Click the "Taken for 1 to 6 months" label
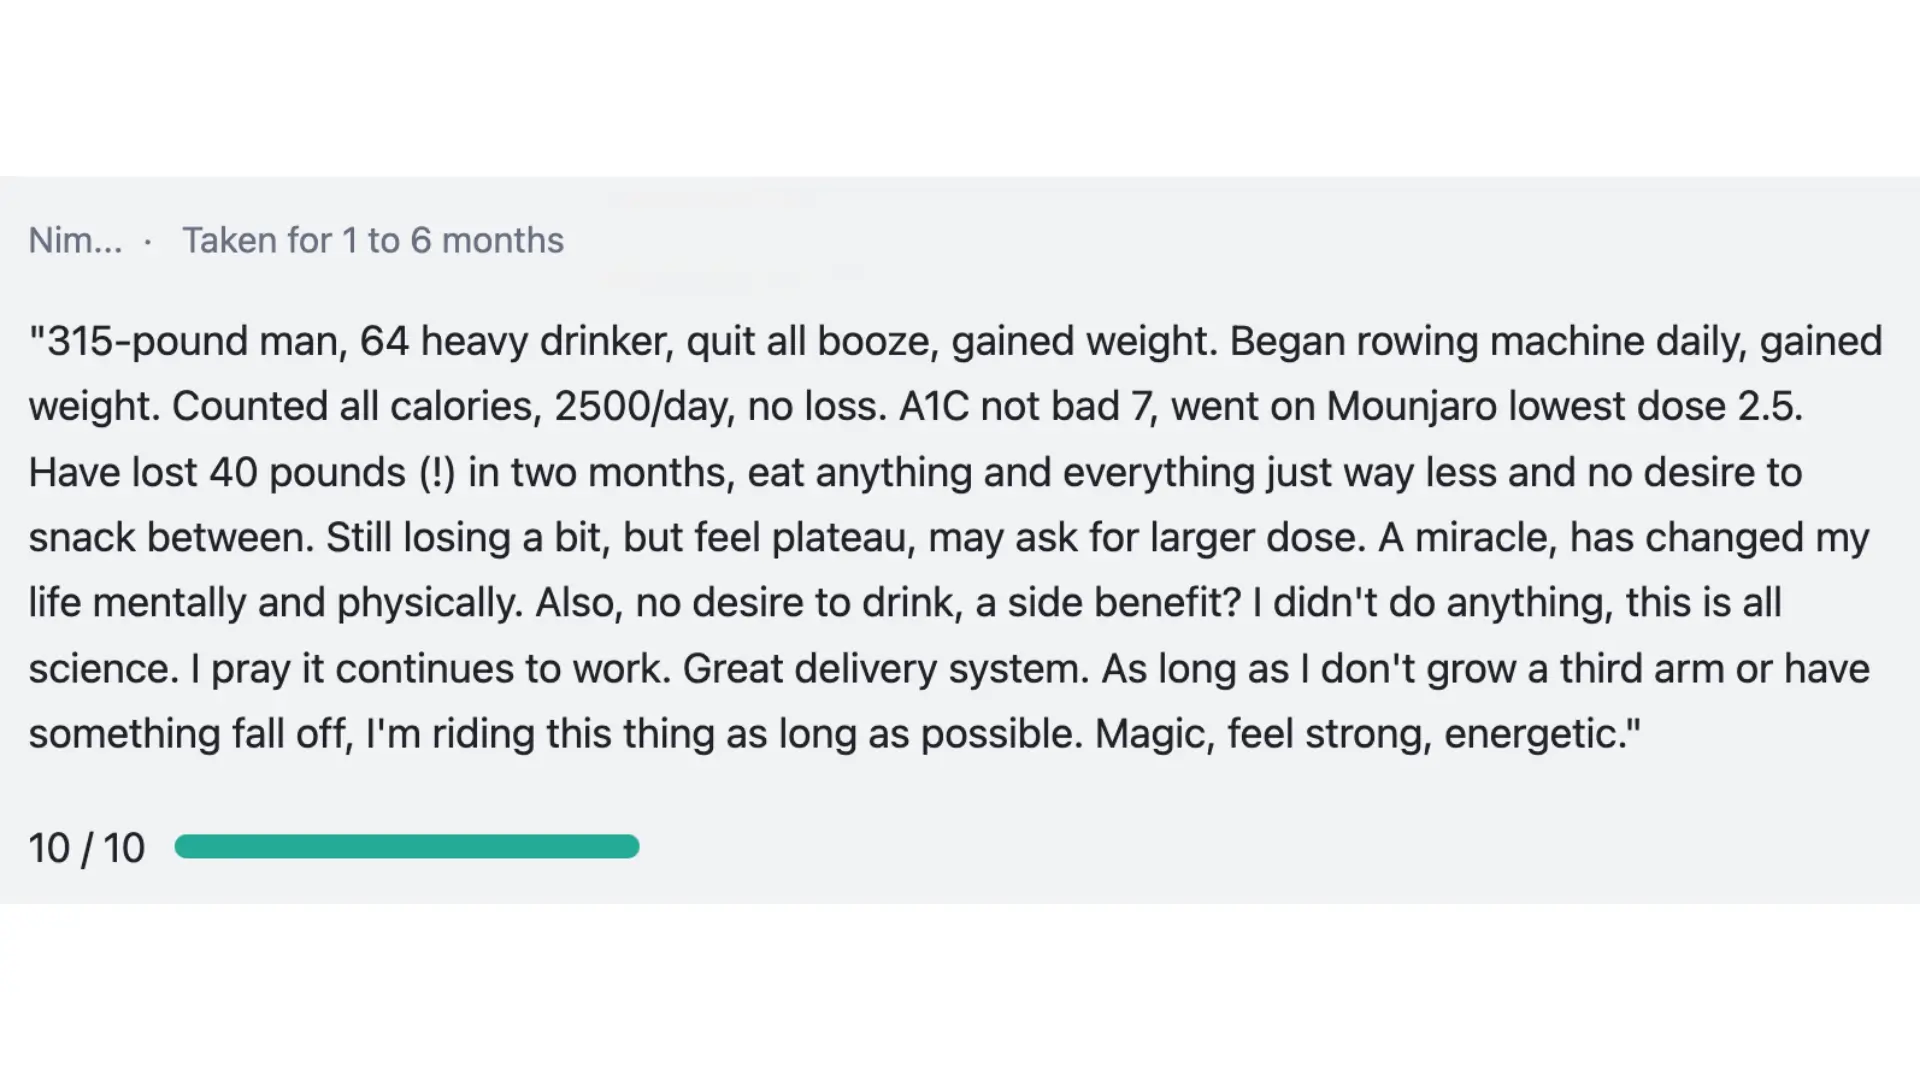1920x1080 pixels. tap(372, 241)
